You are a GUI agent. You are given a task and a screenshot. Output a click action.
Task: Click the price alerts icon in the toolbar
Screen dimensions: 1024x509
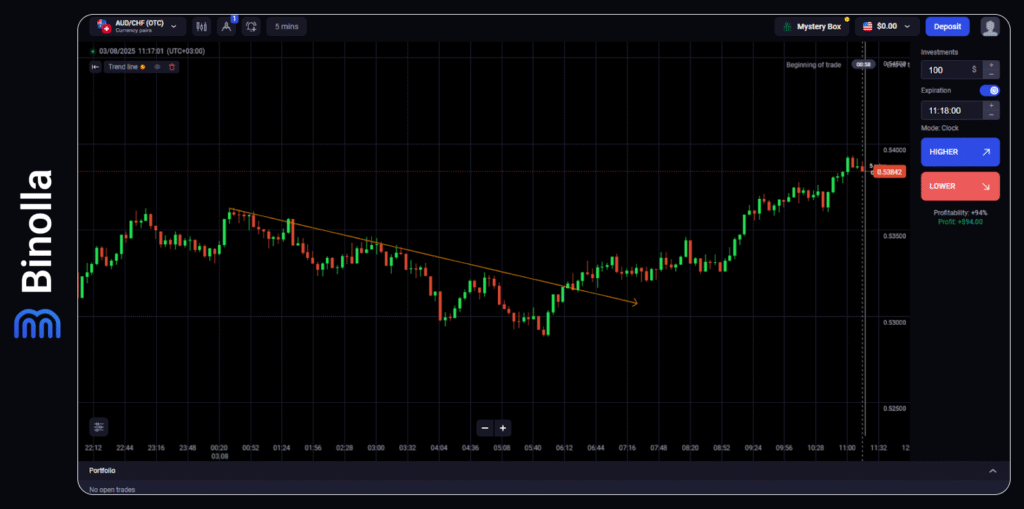[x=251, y=26]
